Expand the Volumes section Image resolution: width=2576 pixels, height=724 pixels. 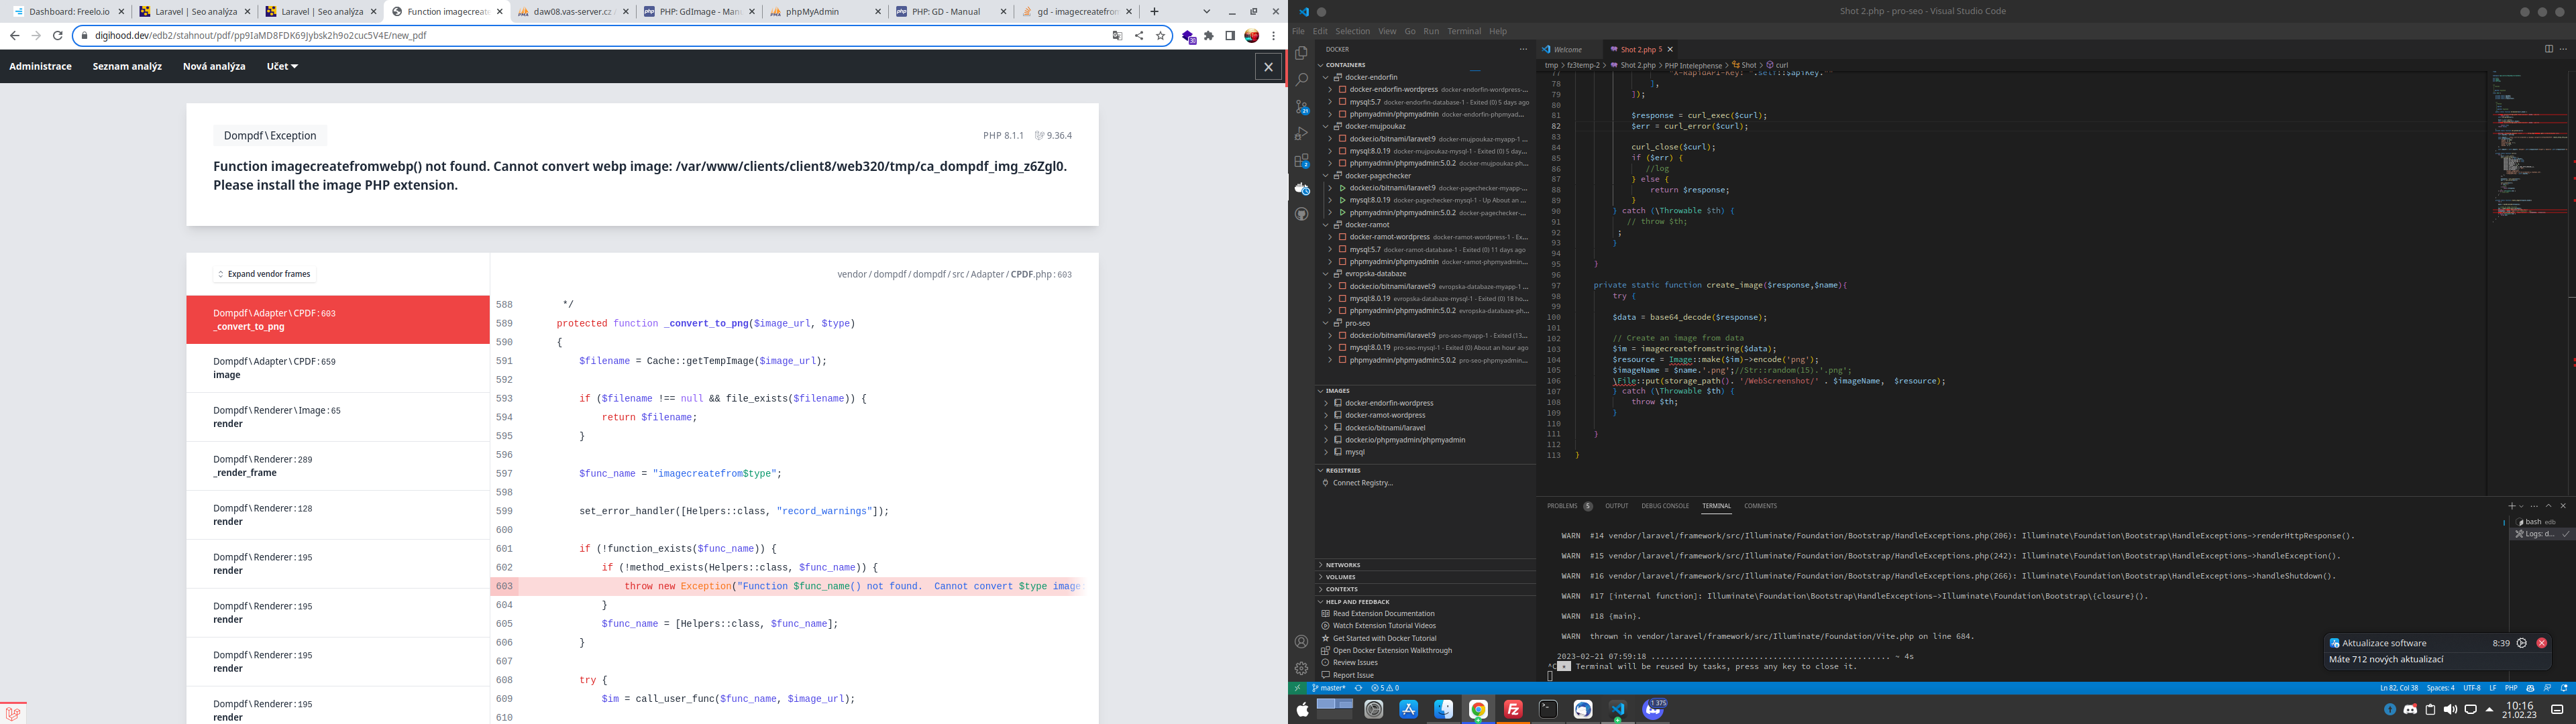1340,577
